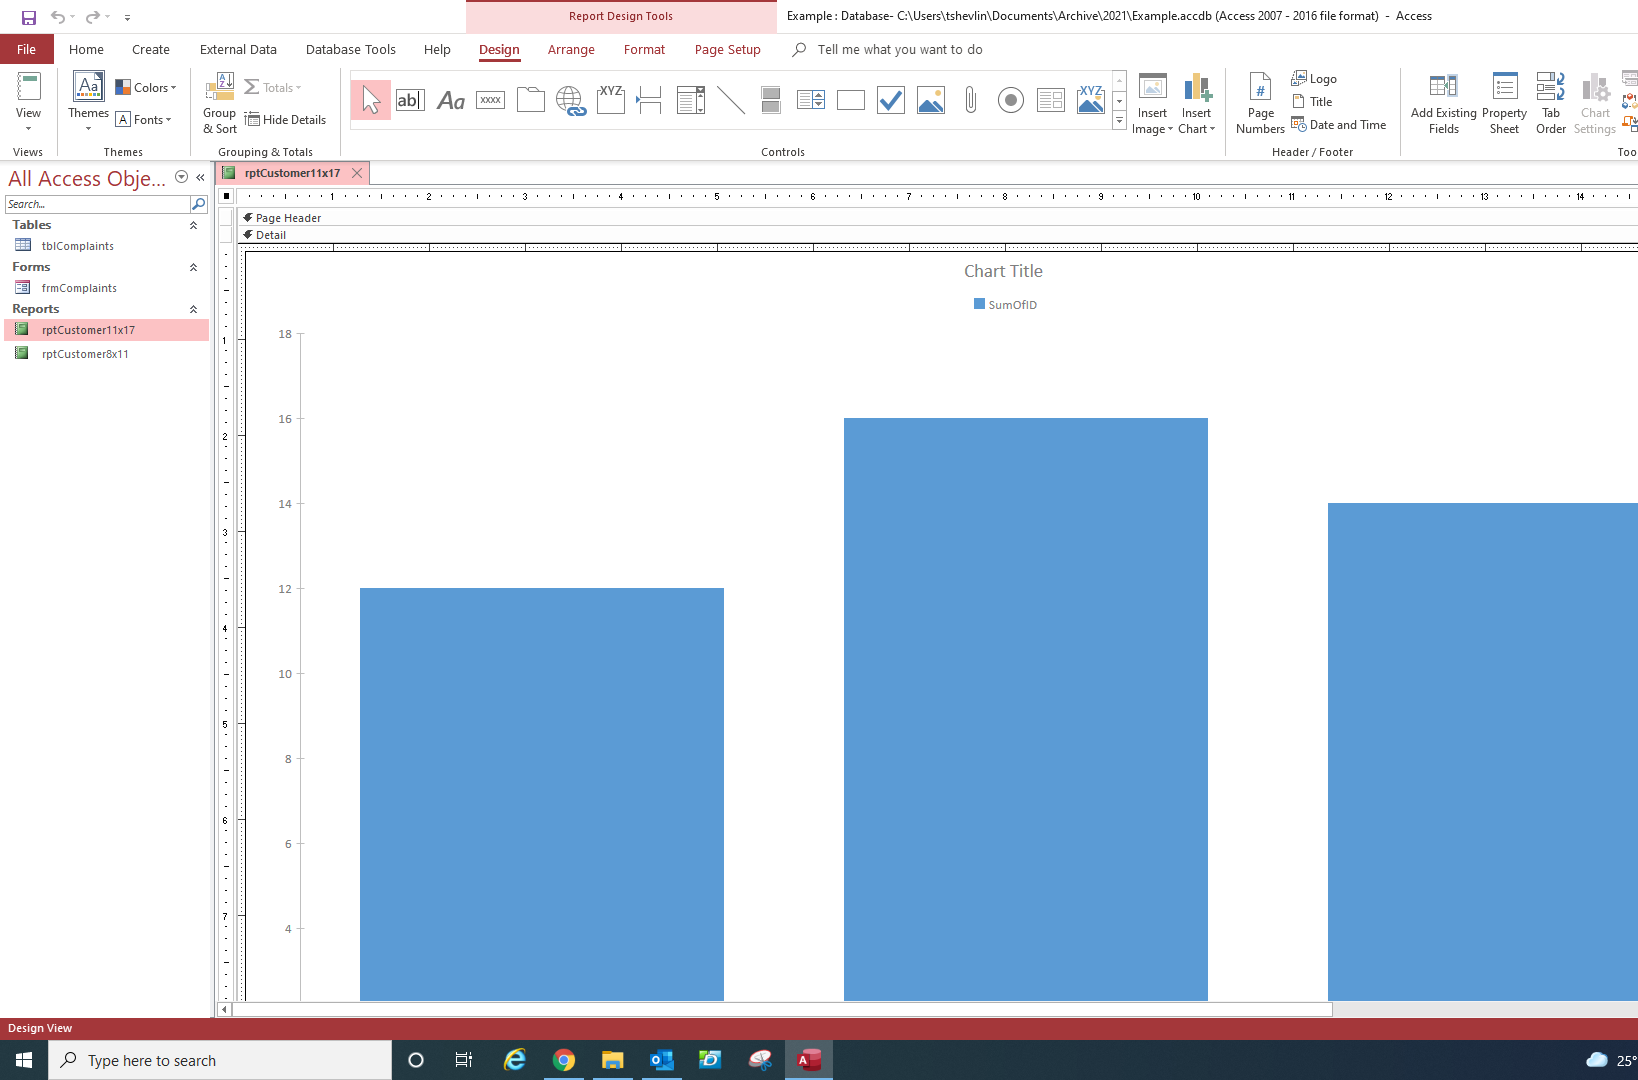The width and height of the screenshot is (1638, 1080).
Task: Click the Tell me what you want box
Action: [x=900, y=50]
